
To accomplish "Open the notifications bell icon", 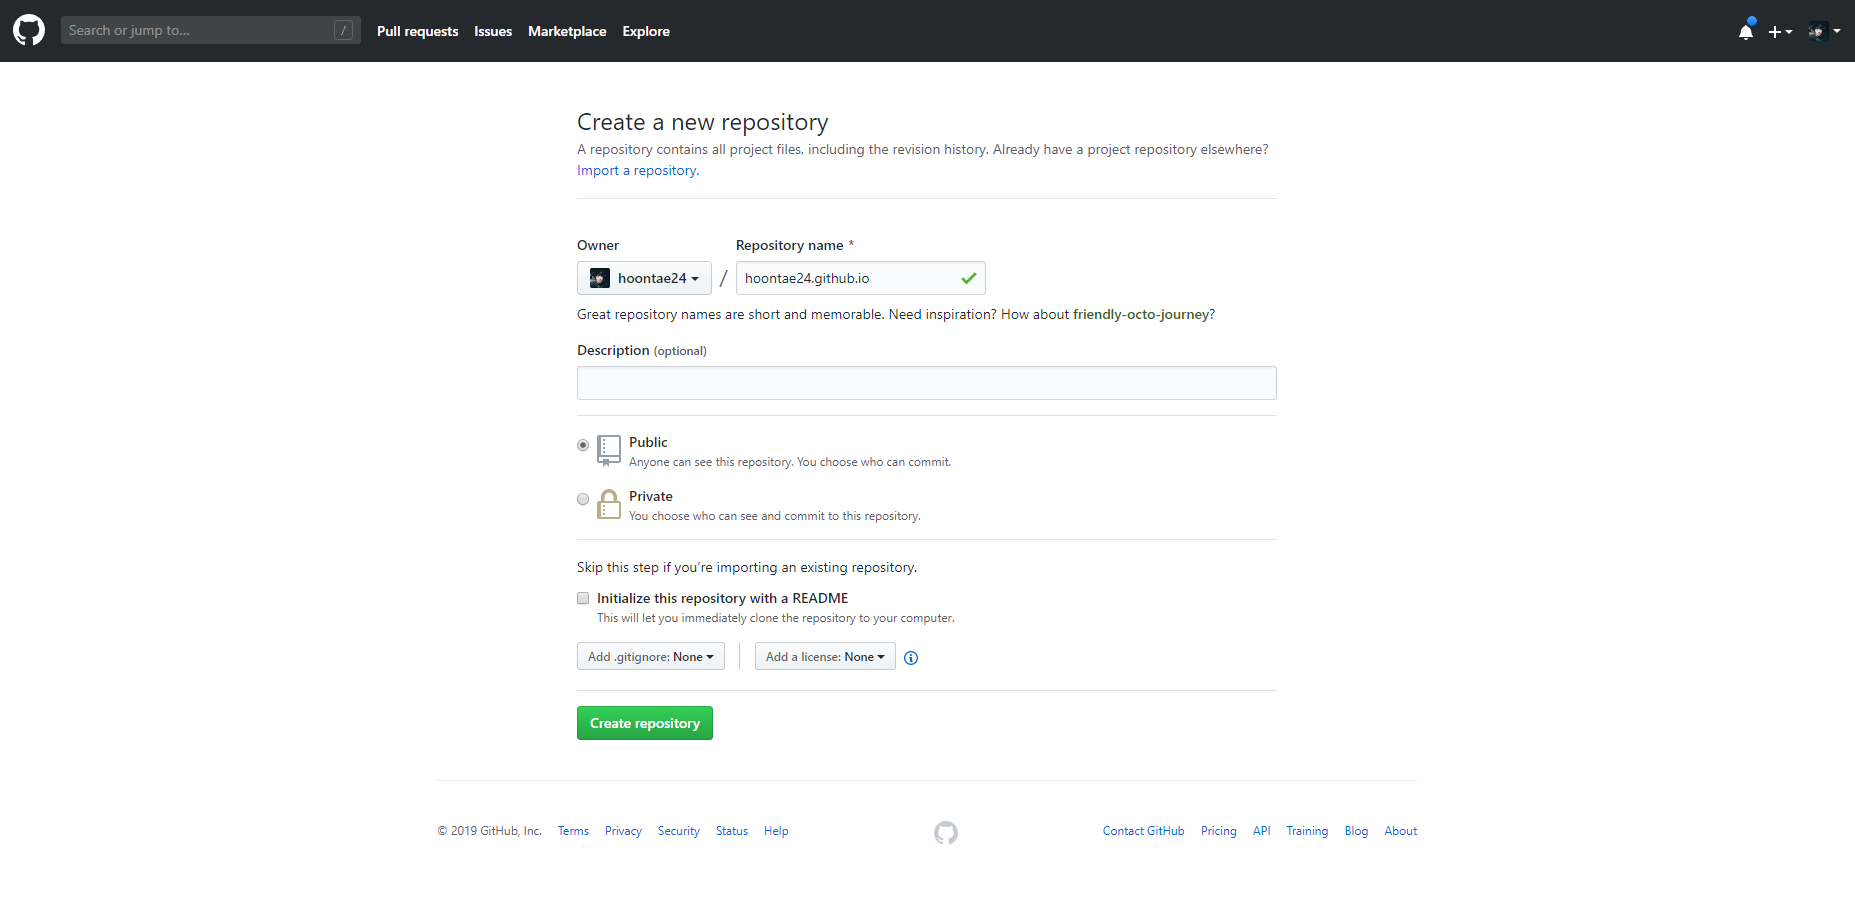I will coord(1746,31).
